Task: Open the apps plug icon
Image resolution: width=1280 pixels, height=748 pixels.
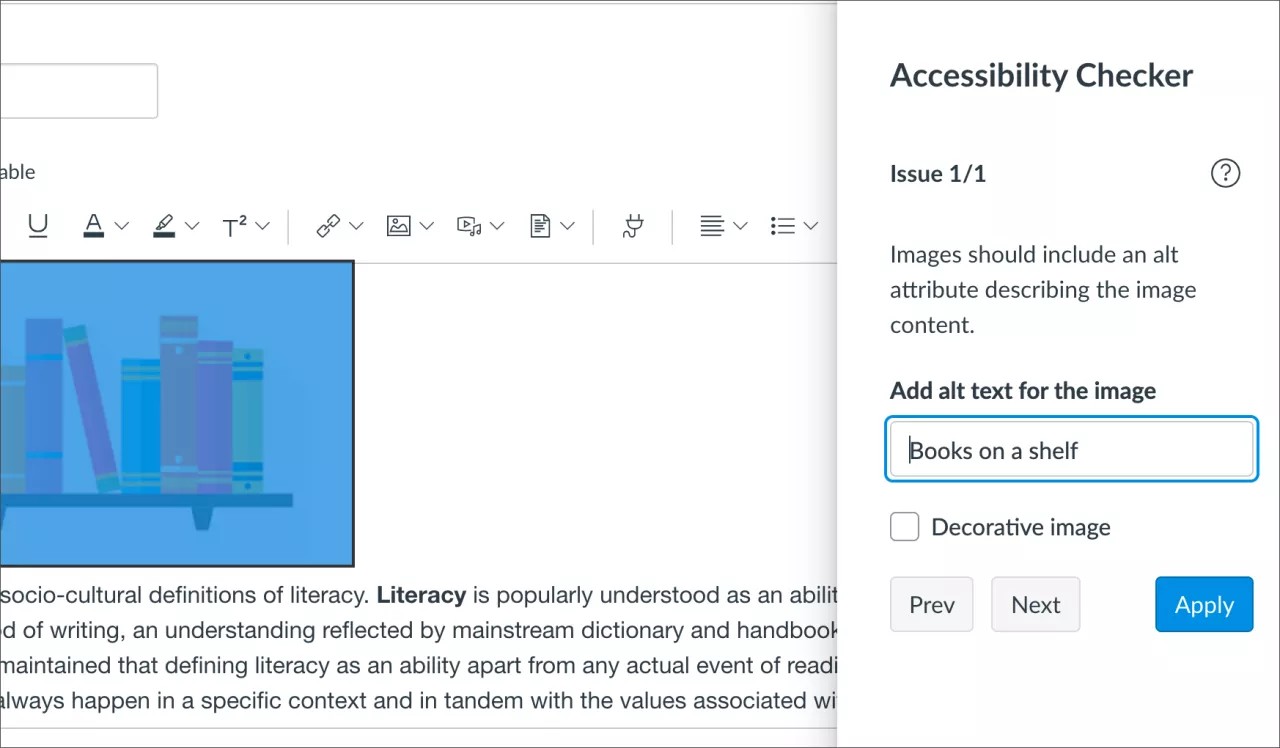Action: pyautogui.click(x=633, y=226)
